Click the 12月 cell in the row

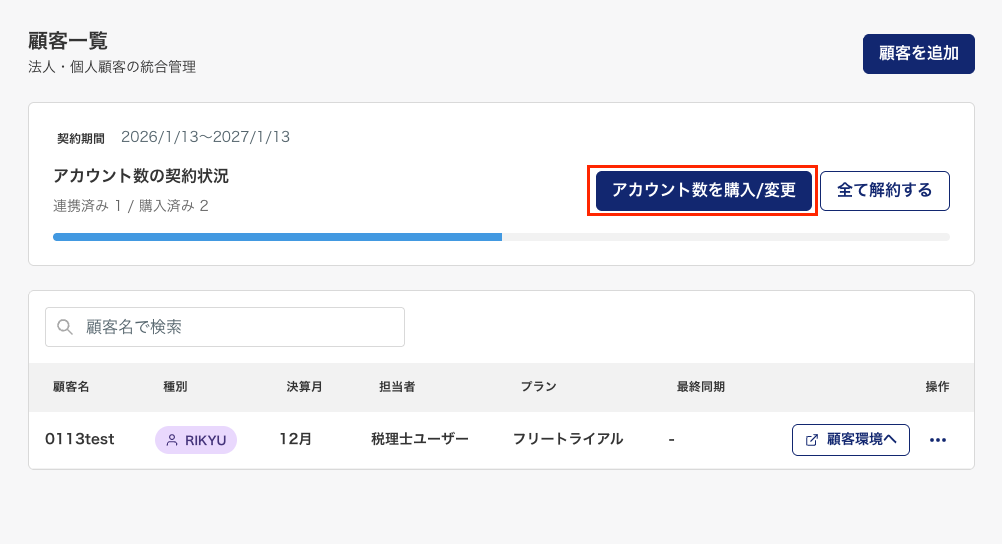(296, 439)
